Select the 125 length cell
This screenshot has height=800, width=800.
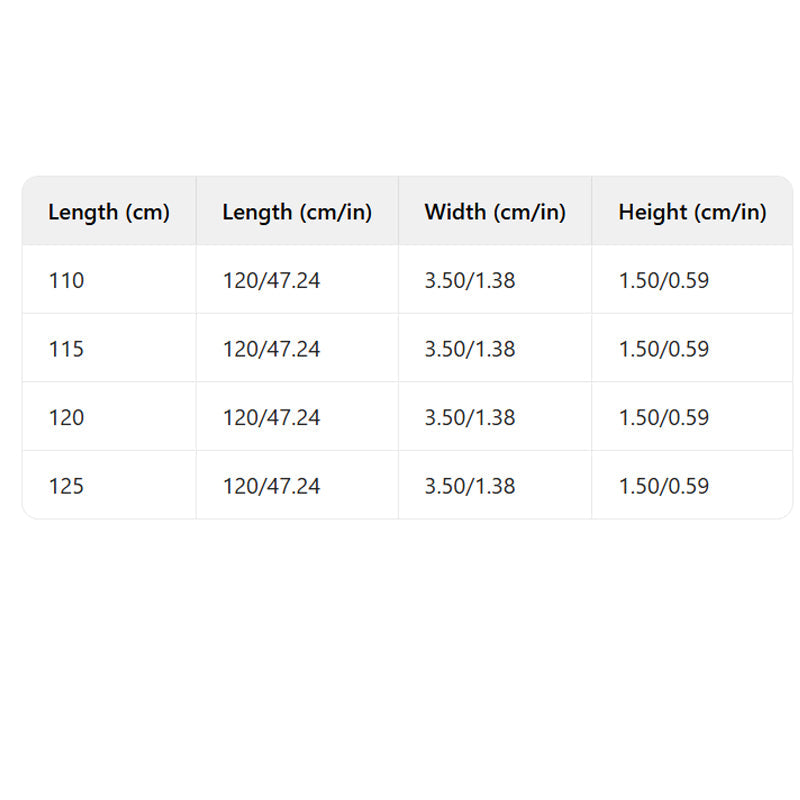point(67,486)
